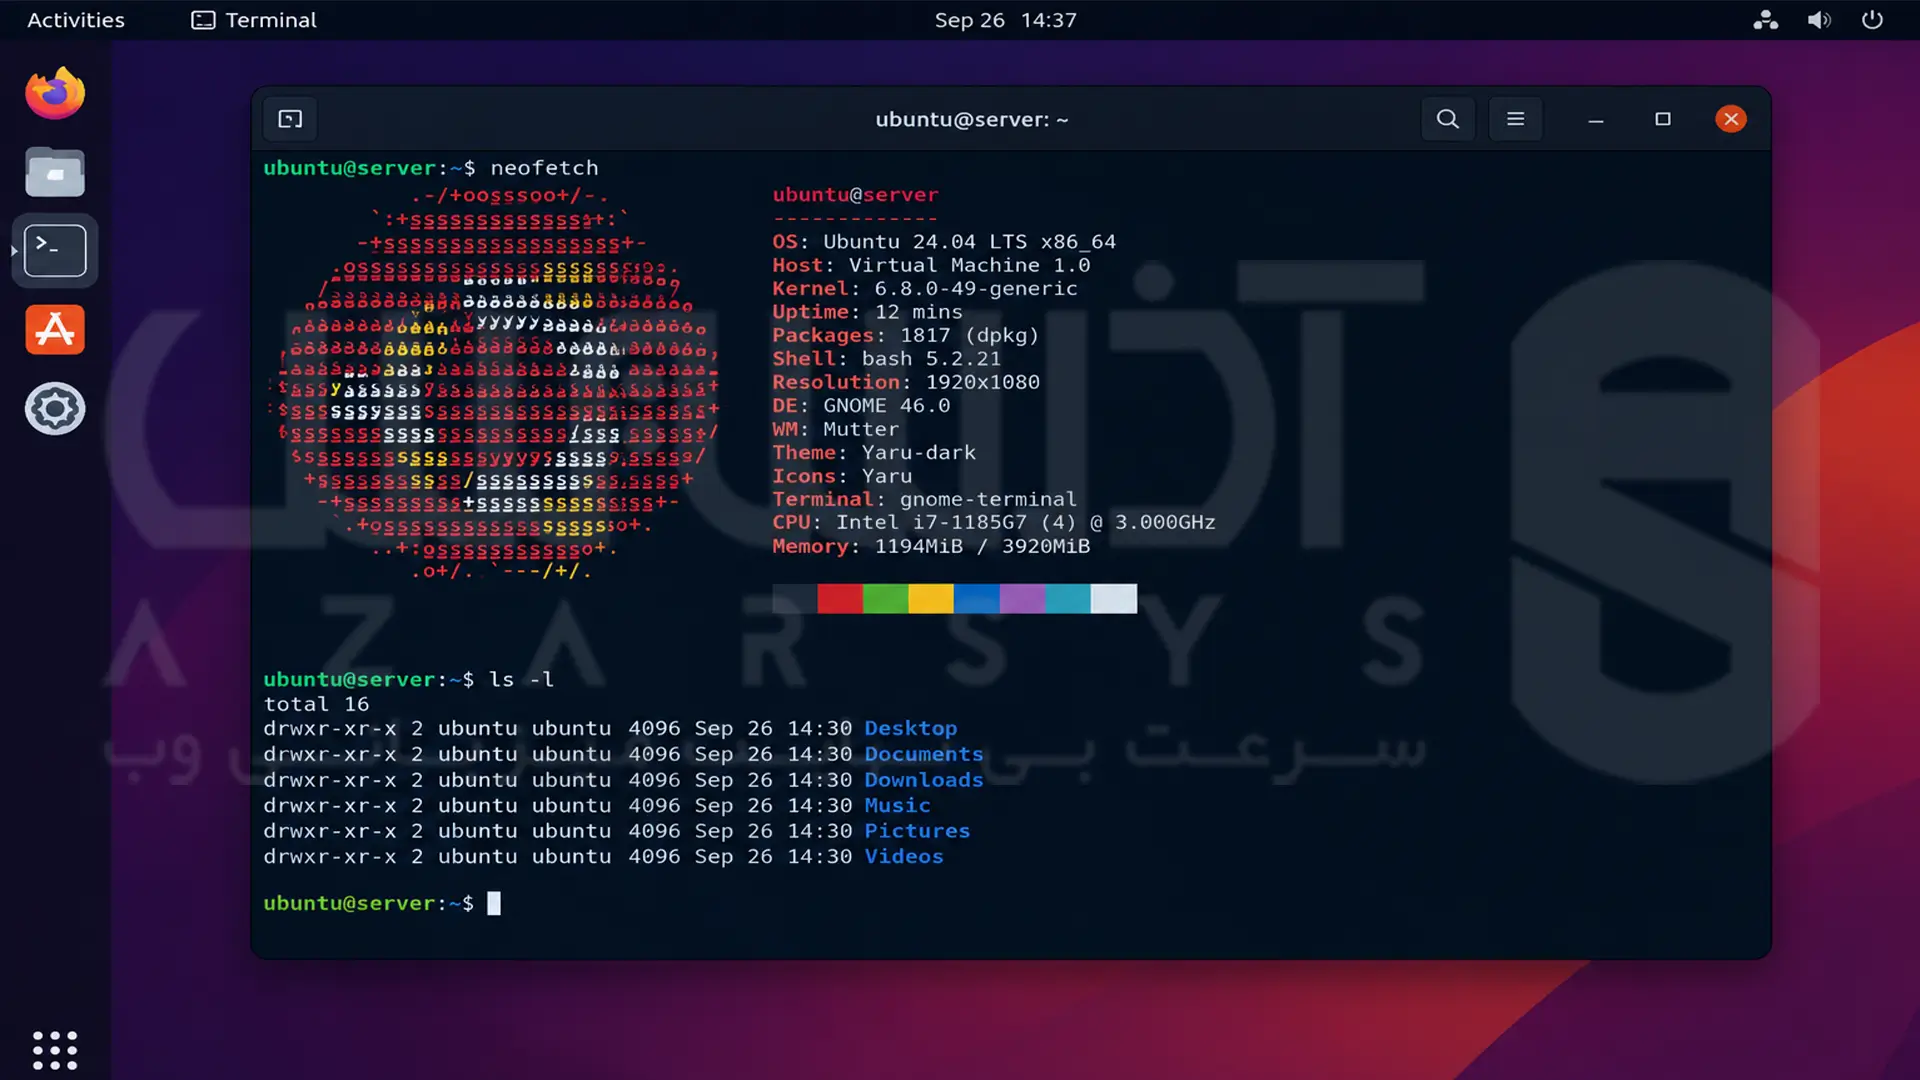The height and width of the screenshot is (1080, 1920).
Task: Click the Terminal value gnome-terminal
Action: tap(988, 499)
